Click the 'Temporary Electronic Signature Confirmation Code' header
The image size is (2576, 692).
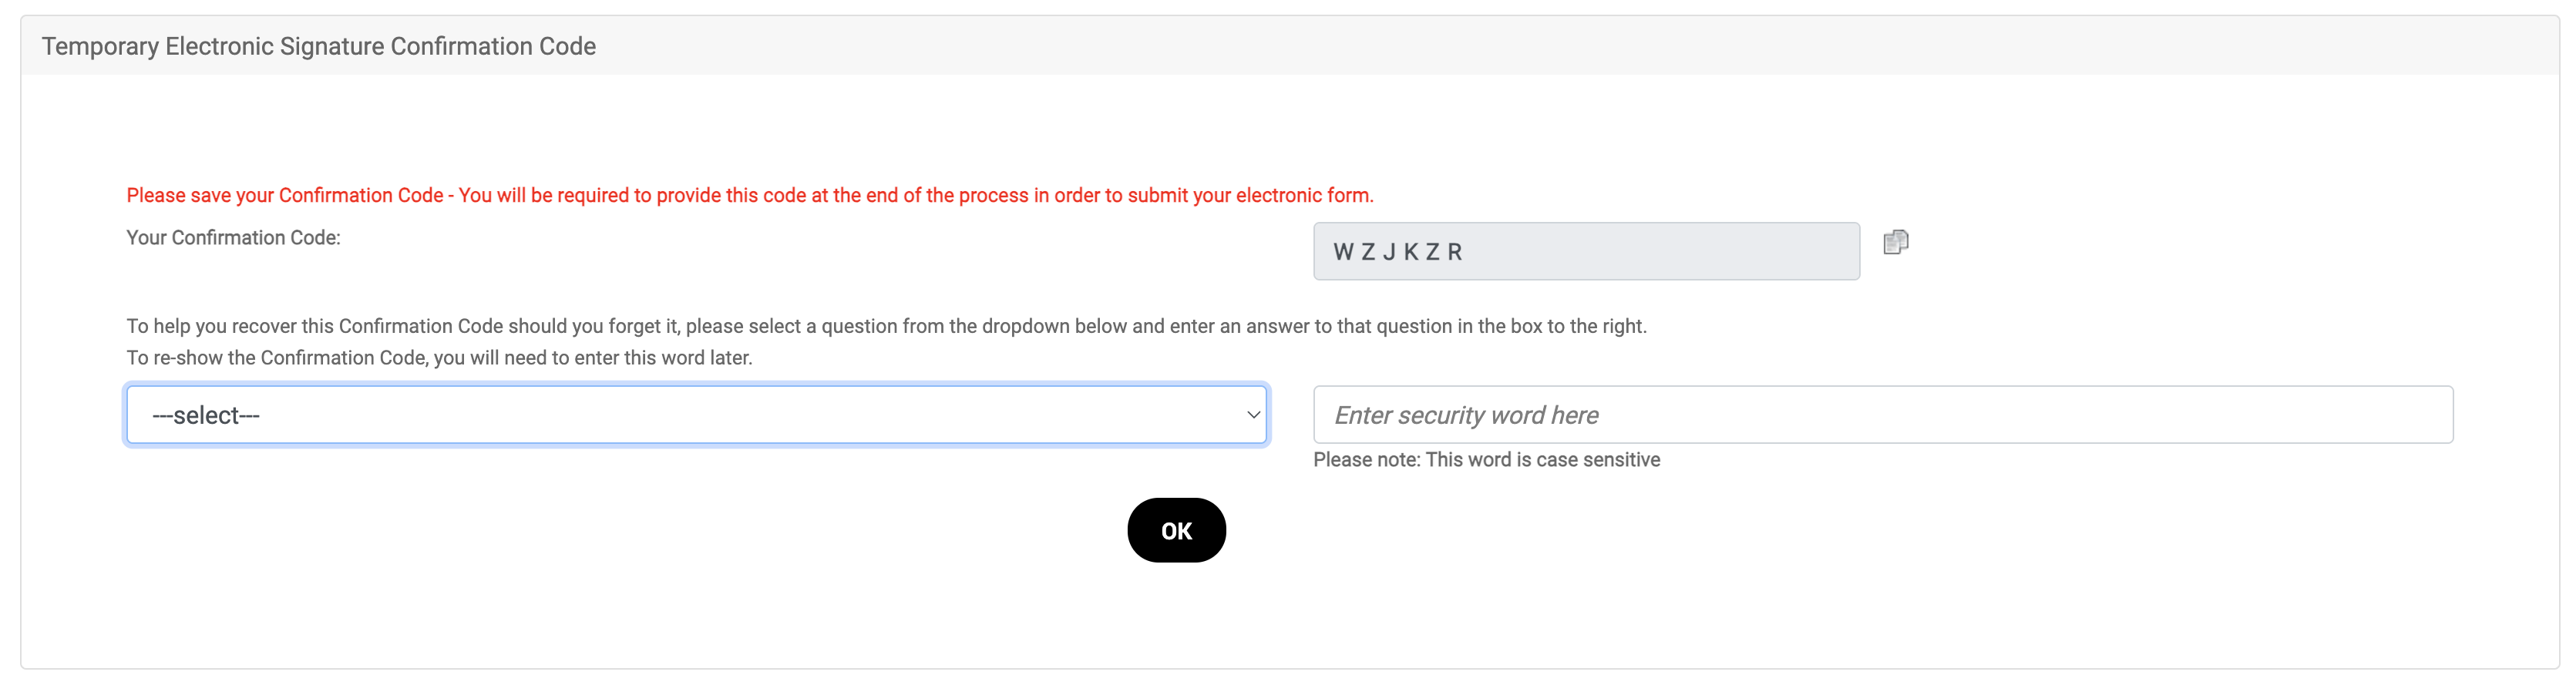318,47
